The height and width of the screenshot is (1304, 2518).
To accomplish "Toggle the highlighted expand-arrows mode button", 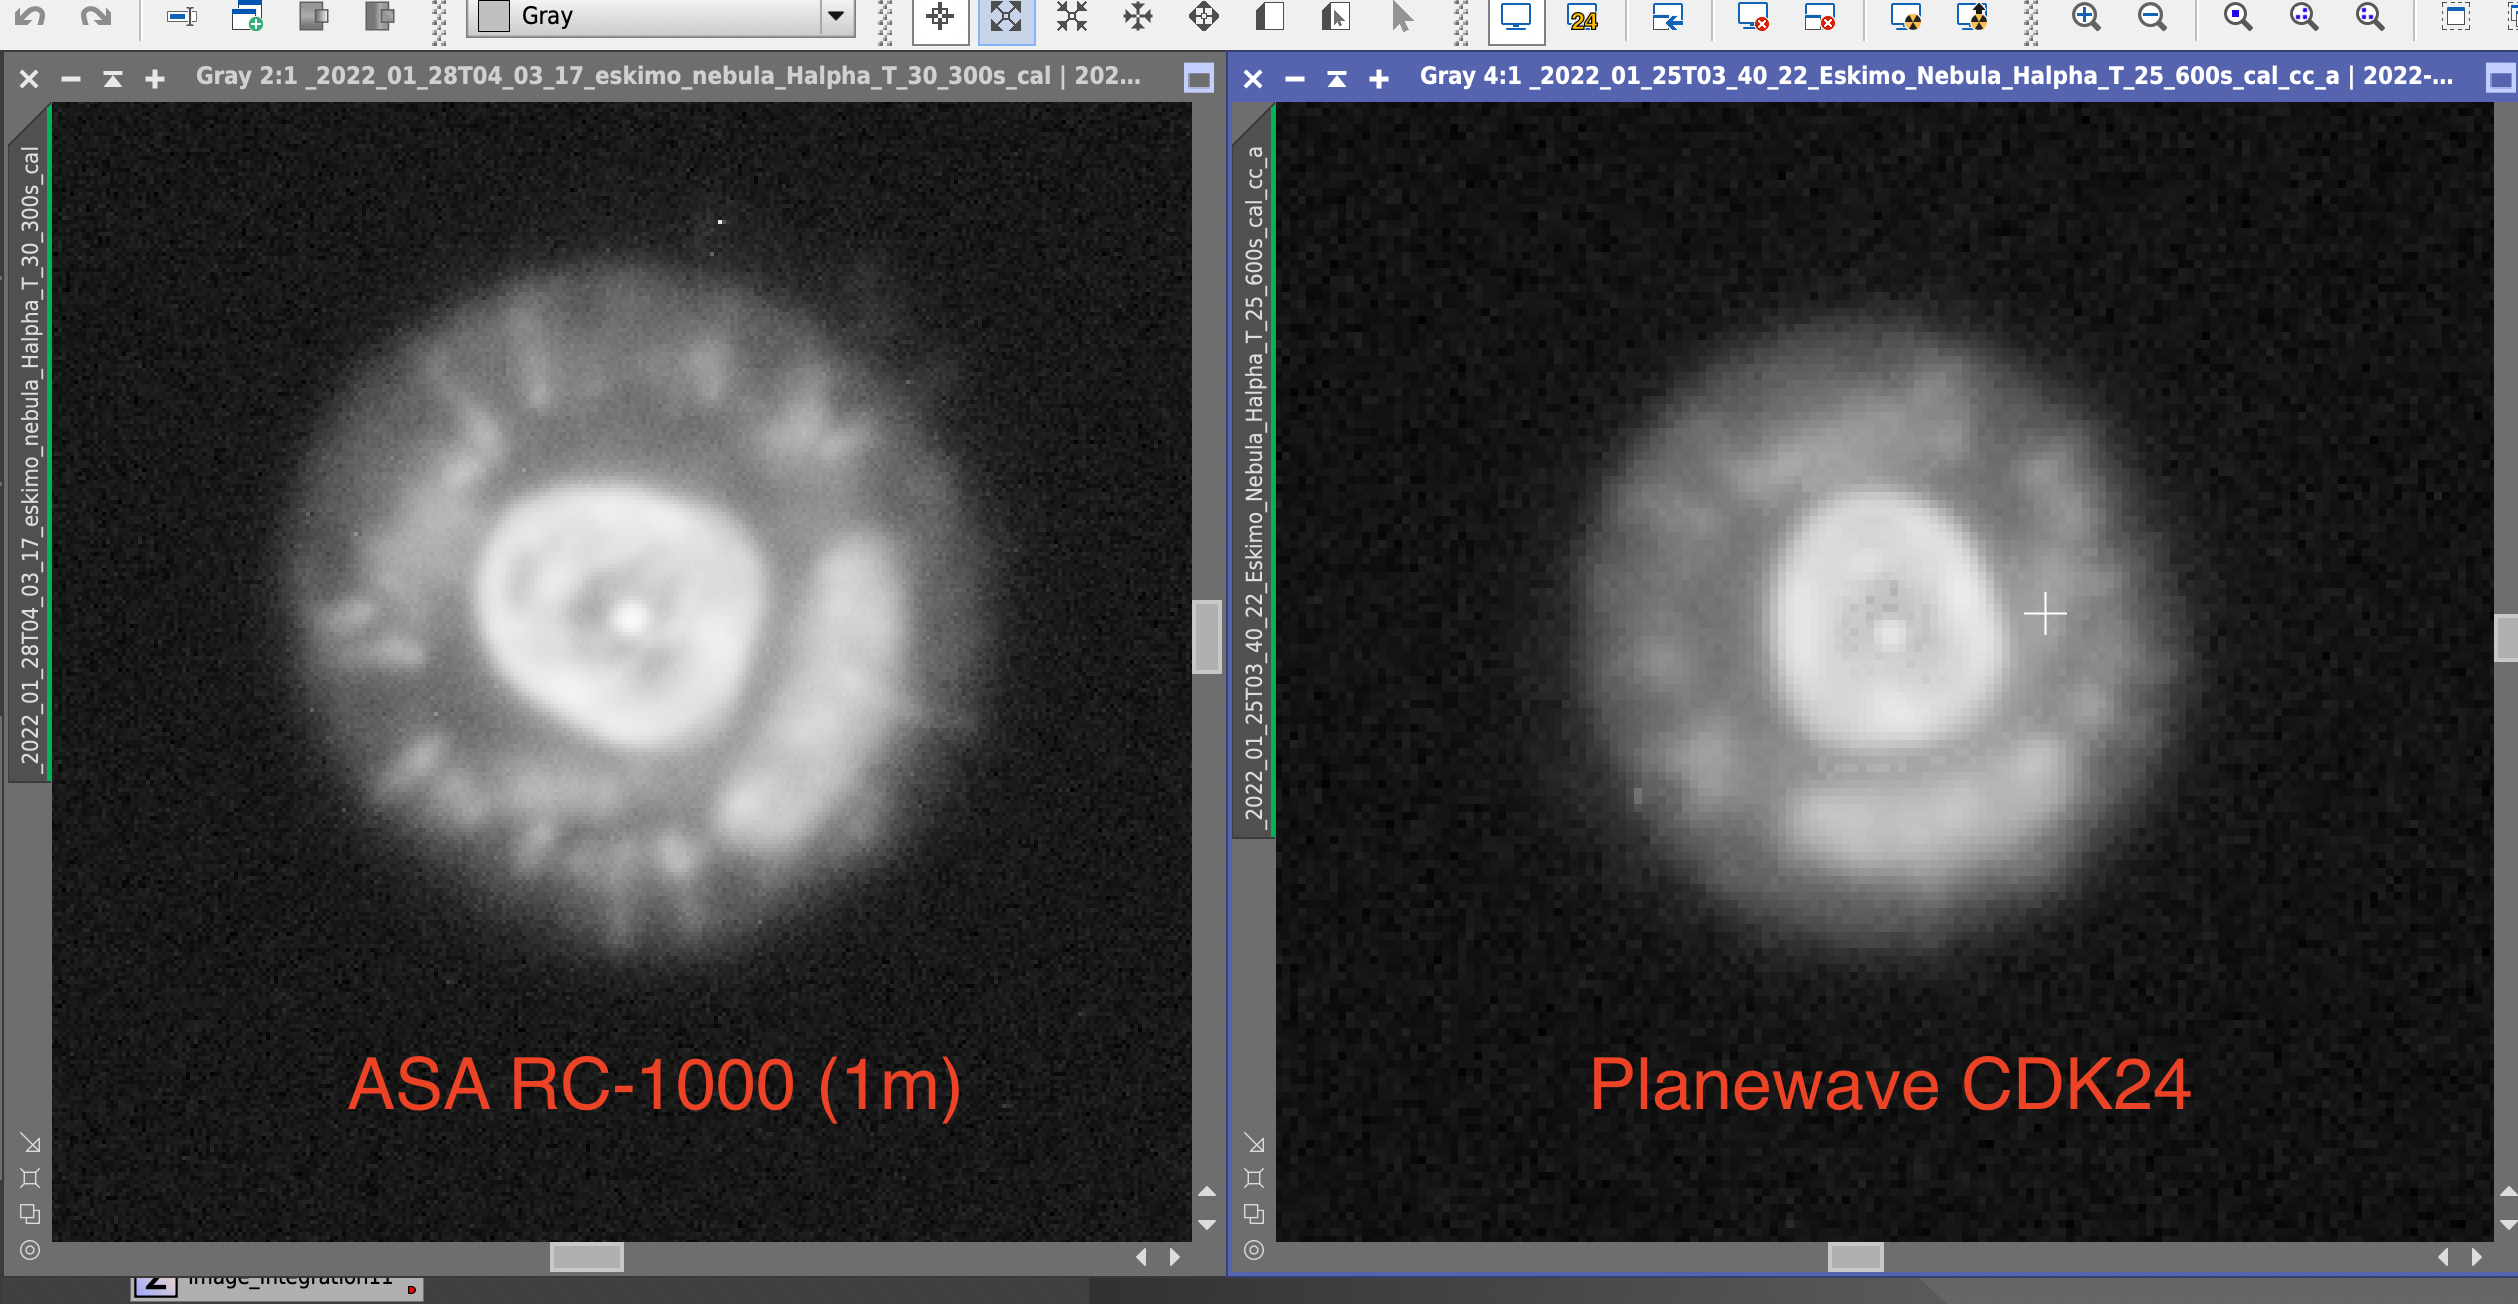I will coord(1006,18).
